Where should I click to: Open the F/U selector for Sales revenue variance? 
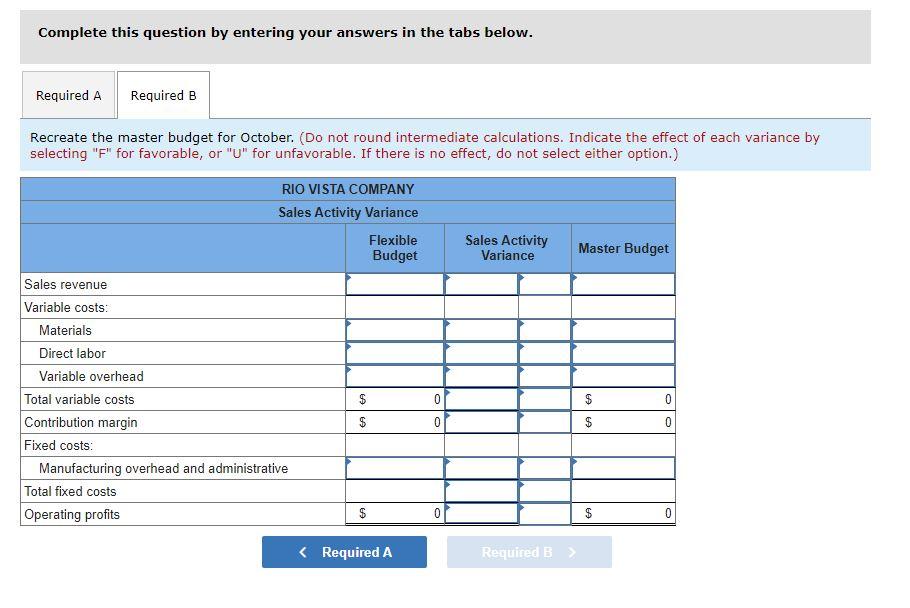click(x=544, y=284)
